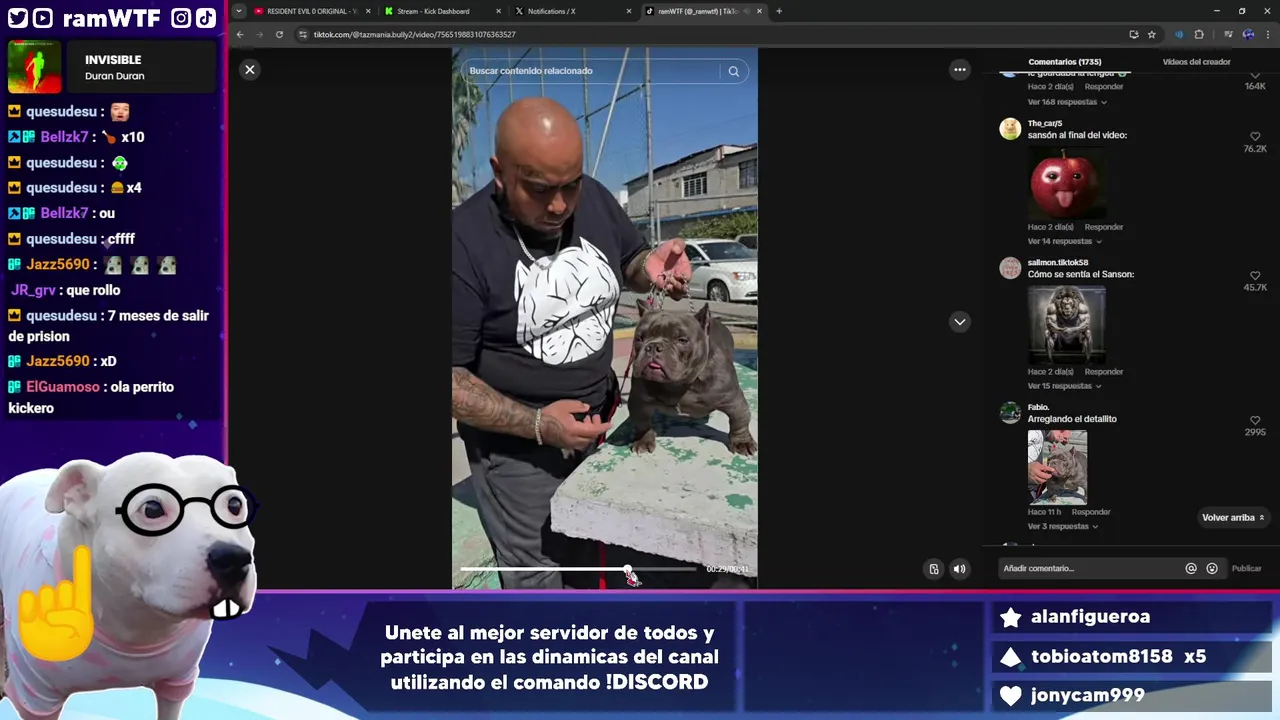Click the INVISIBLE album cover art
Viewport: 1280px width, 720px height.
(34, 67)
